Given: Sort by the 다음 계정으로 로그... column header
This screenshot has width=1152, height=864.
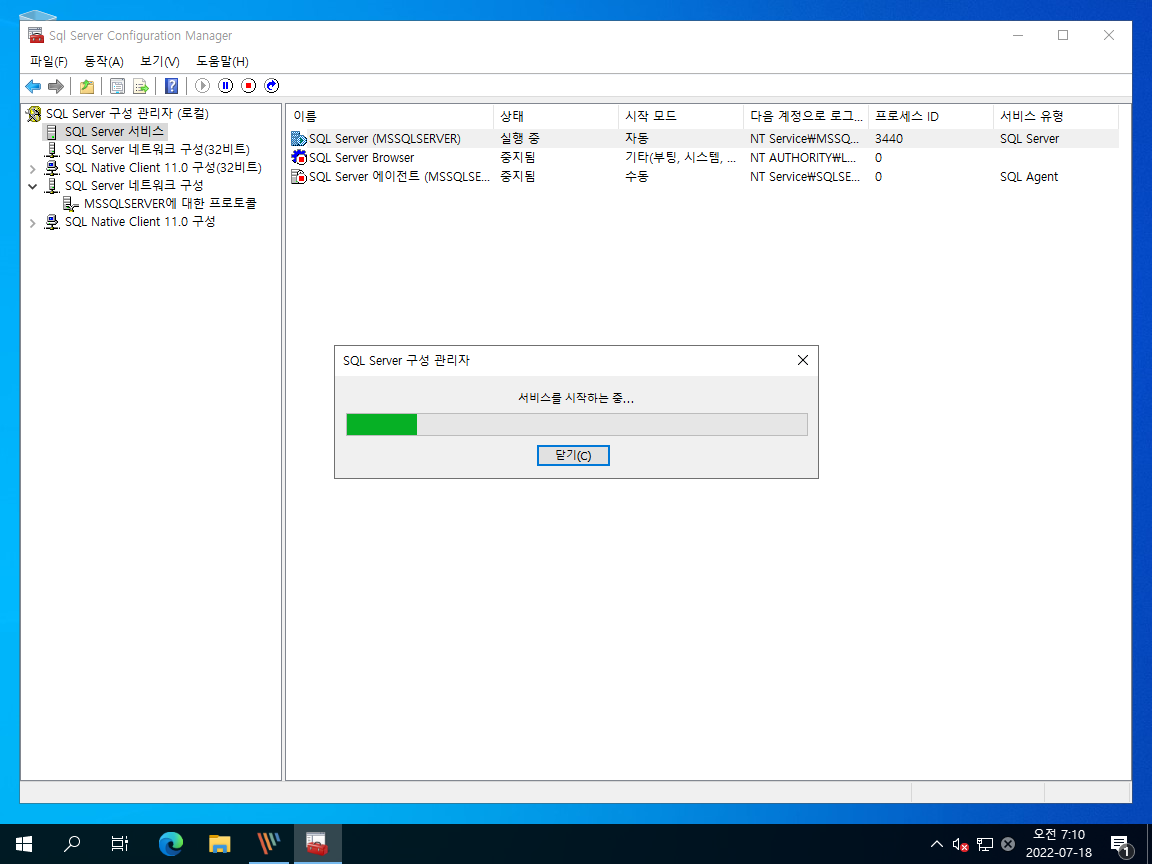Looking at the screenshot, I should click(806, 116).
